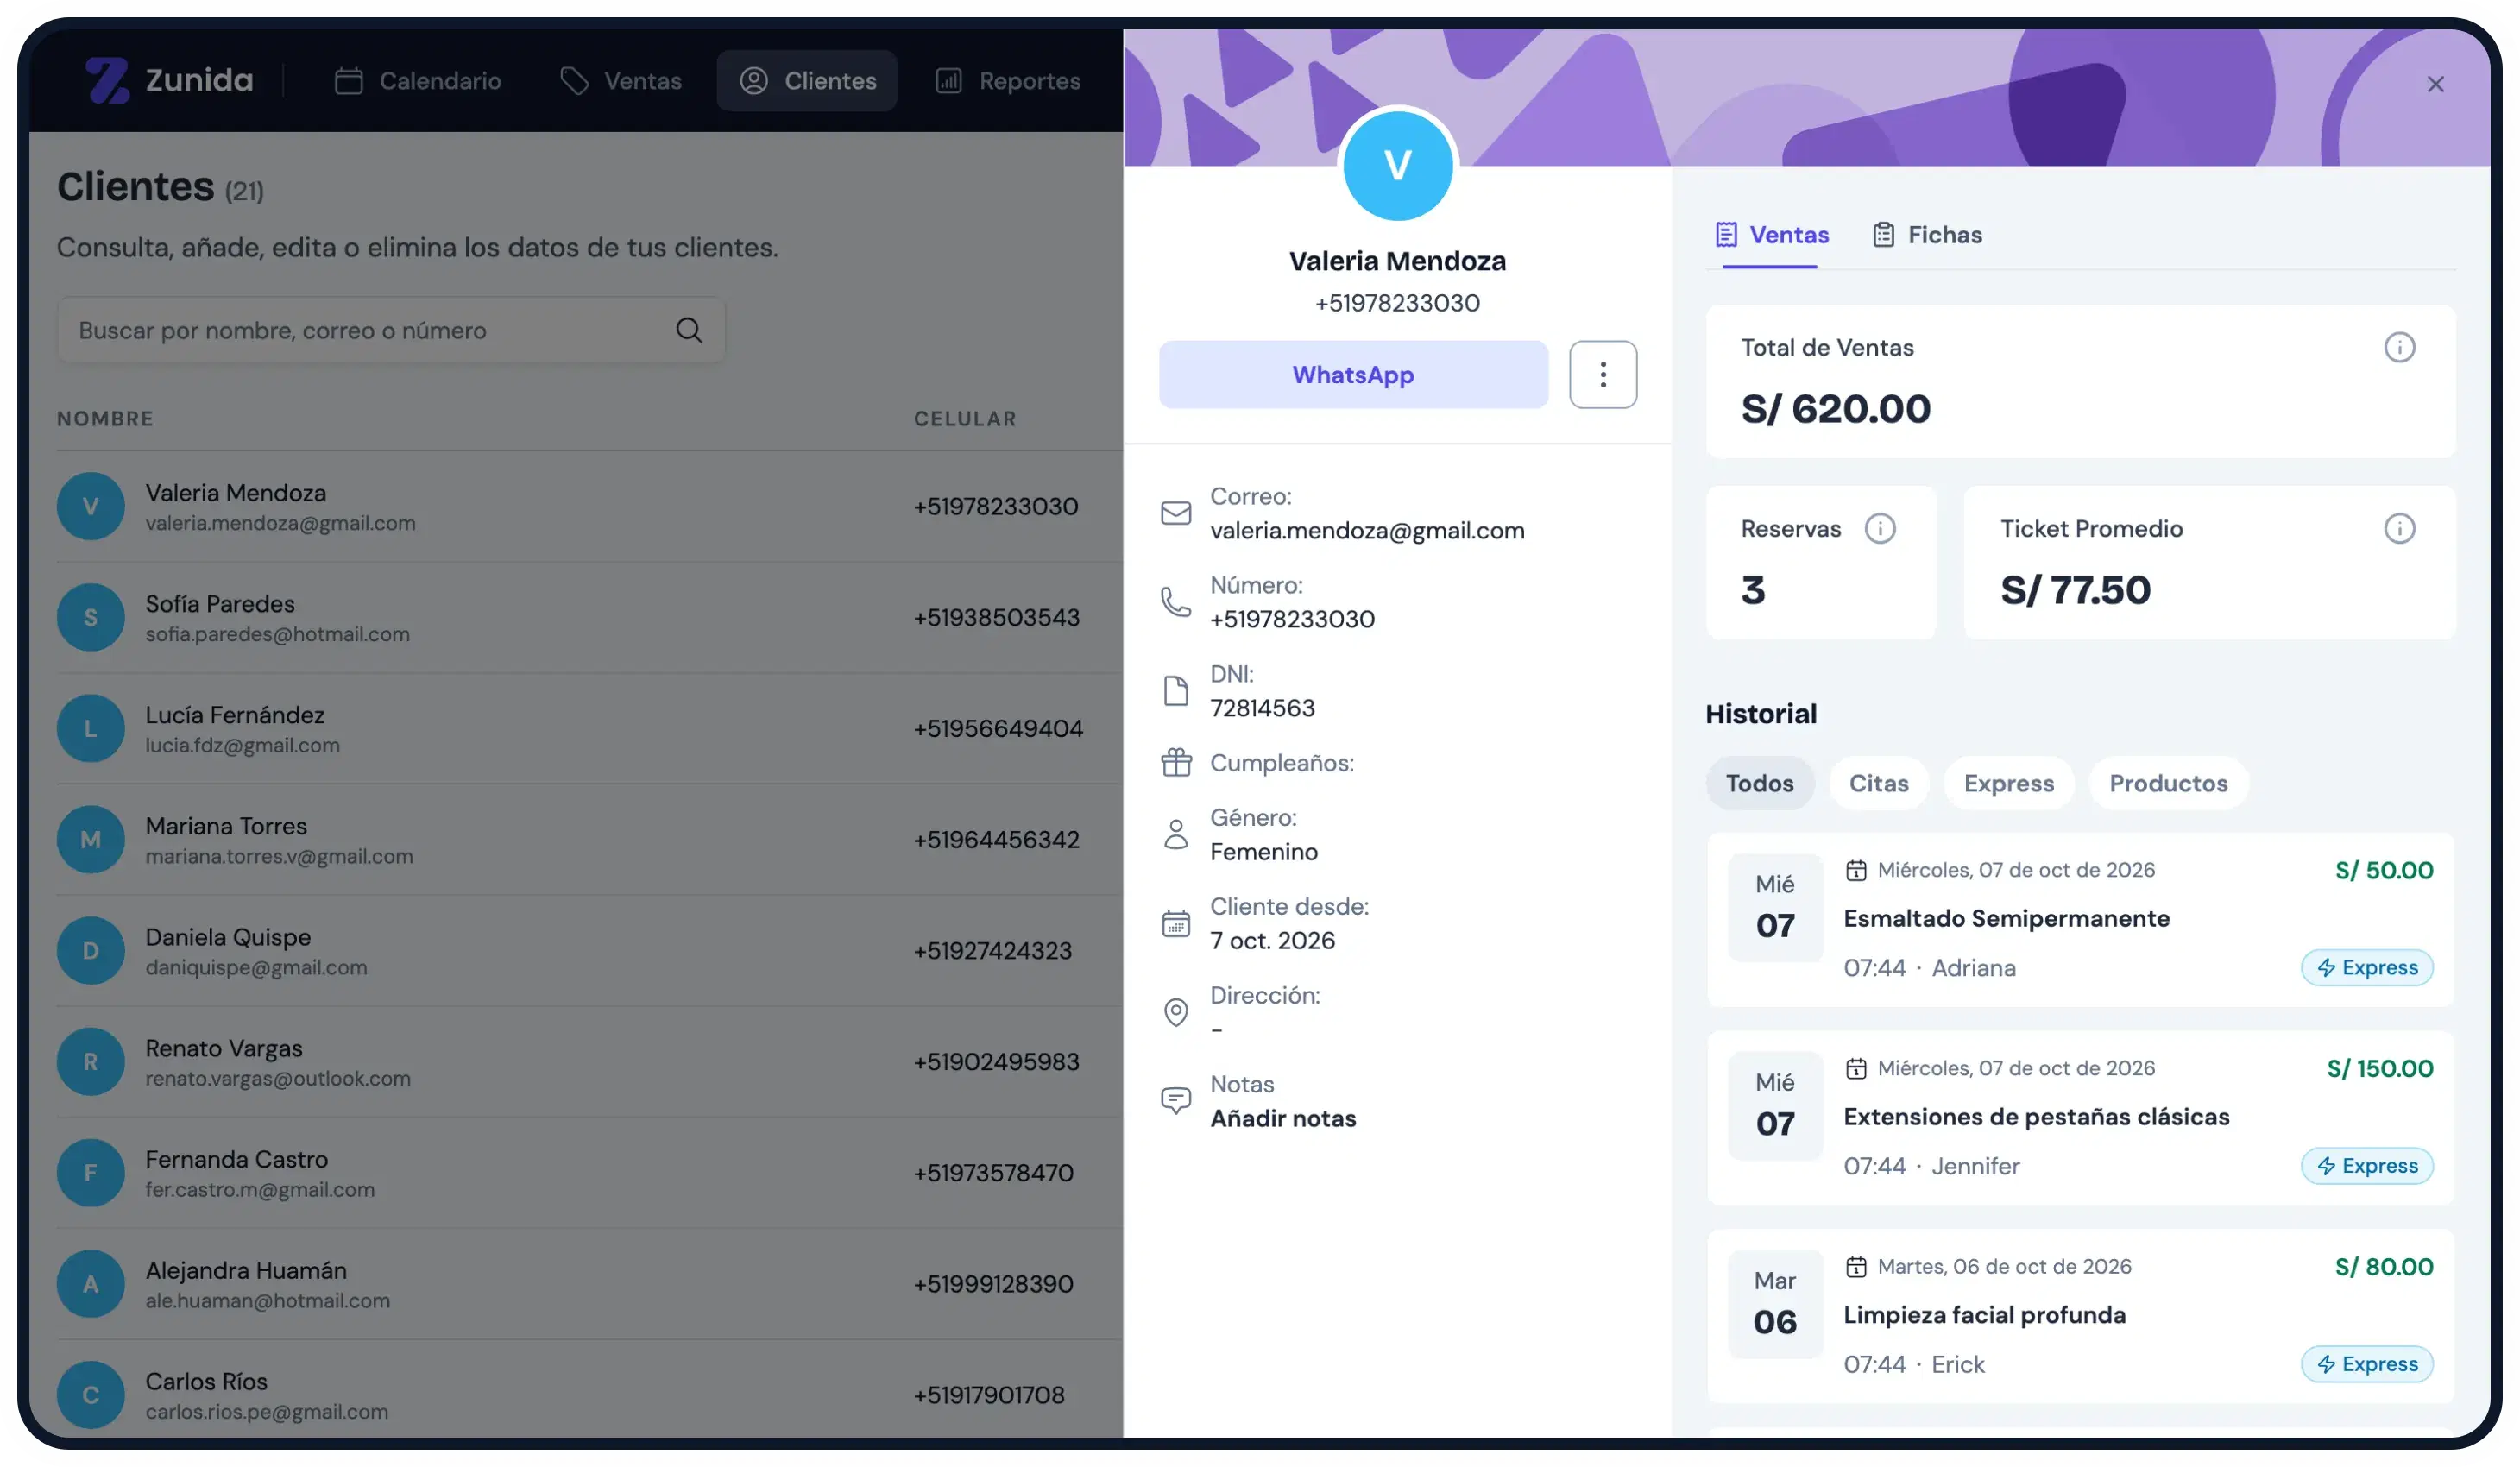Click the search magnifier icon
This screenshot has height=1467, width=2520.
(689, 330)
